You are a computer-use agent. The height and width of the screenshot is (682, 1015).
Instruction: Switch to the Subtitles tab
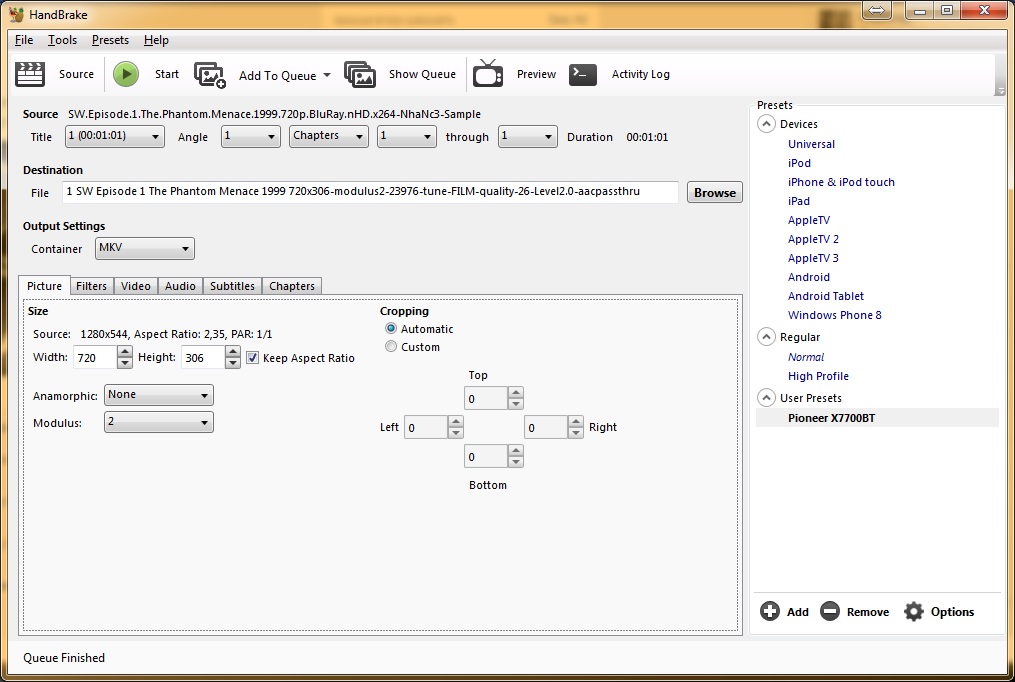click(232, 286)
